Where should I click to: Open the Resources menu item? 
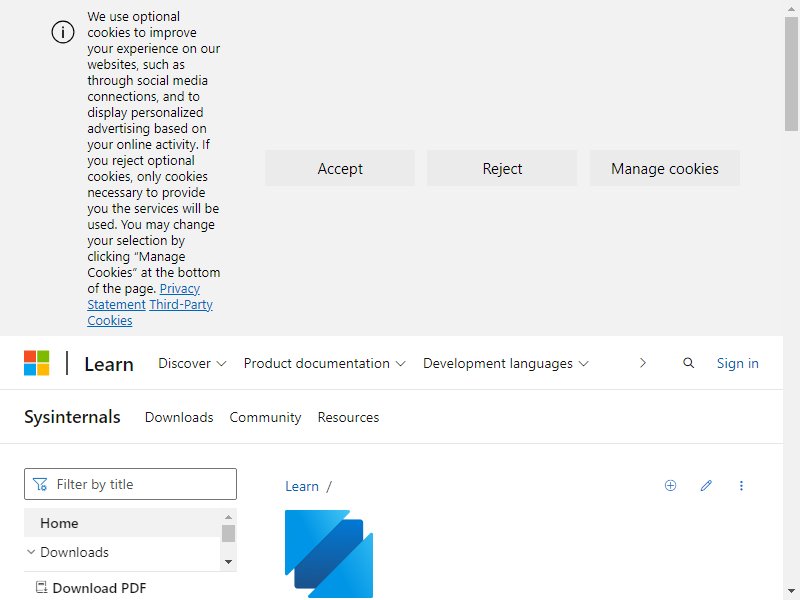348,417
